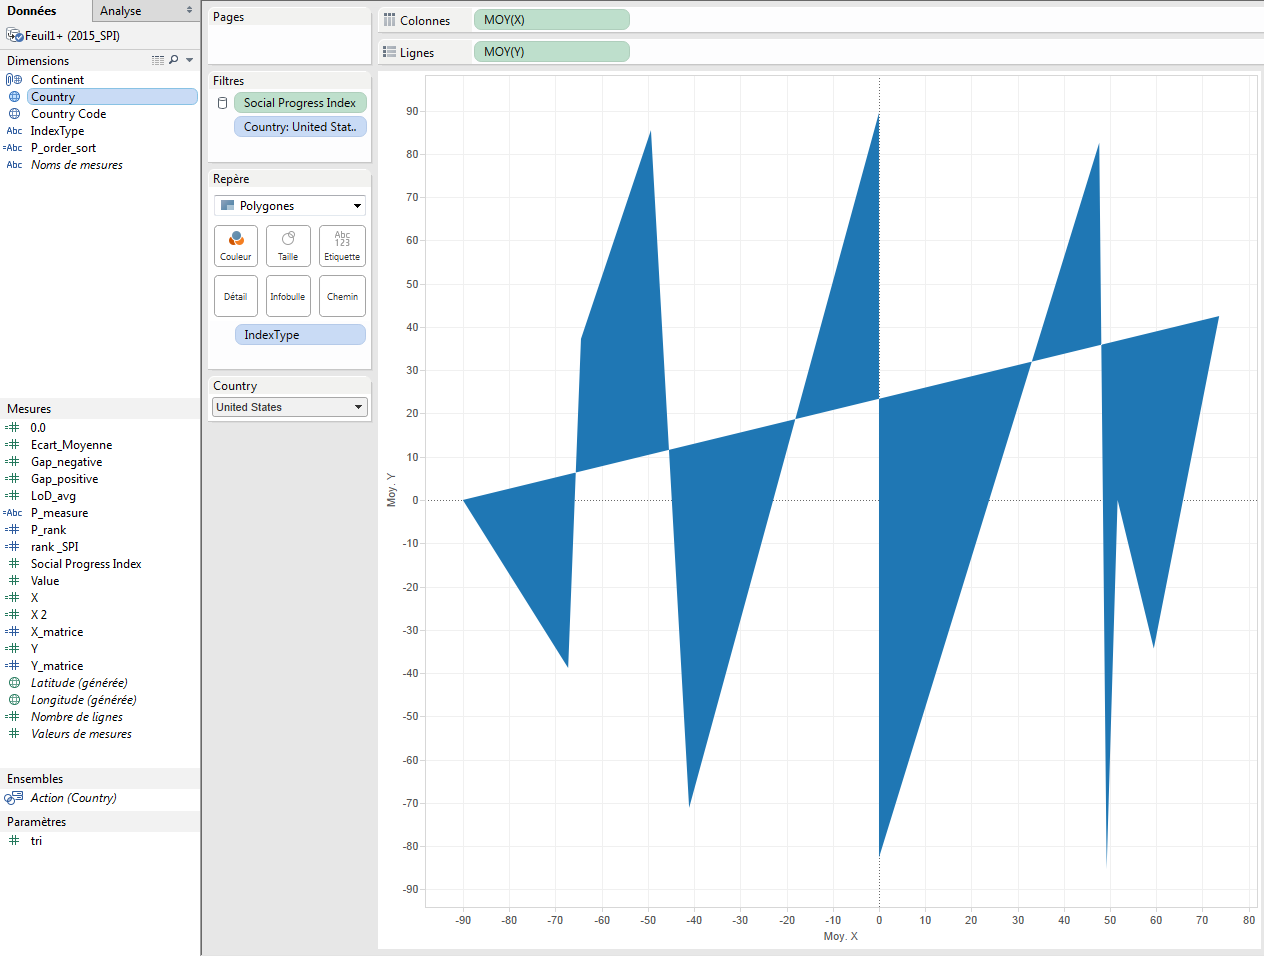This screenshot has height=956, width=1264.
Task: Open the Infobulle tooltip editor icon
Action: [x=288, y=295]
